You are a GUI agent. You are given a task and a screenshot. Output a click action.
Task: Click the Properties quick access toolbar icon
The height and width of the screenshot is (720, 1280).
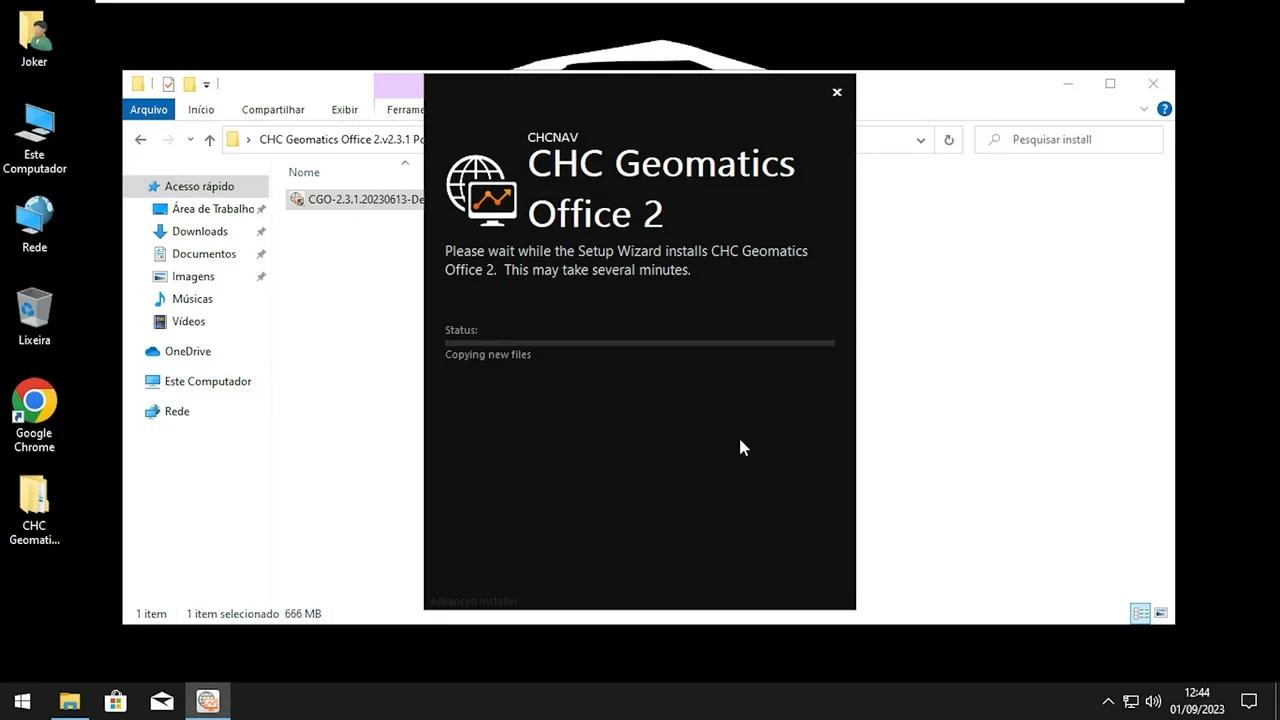tap(168, 84)
